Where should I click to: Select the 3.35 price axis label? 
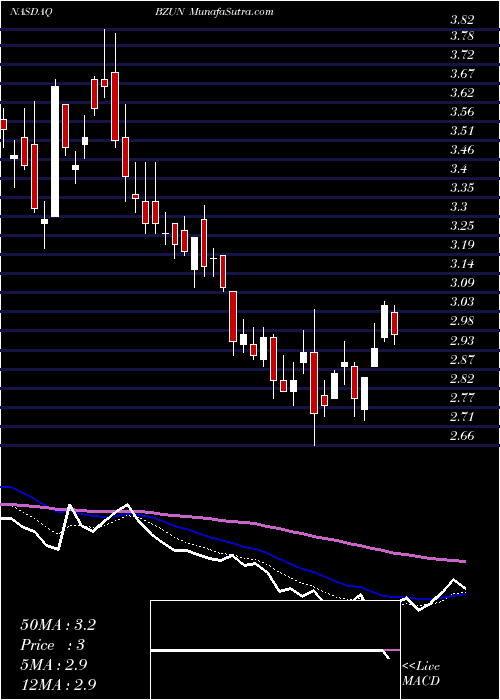[462, 188]
